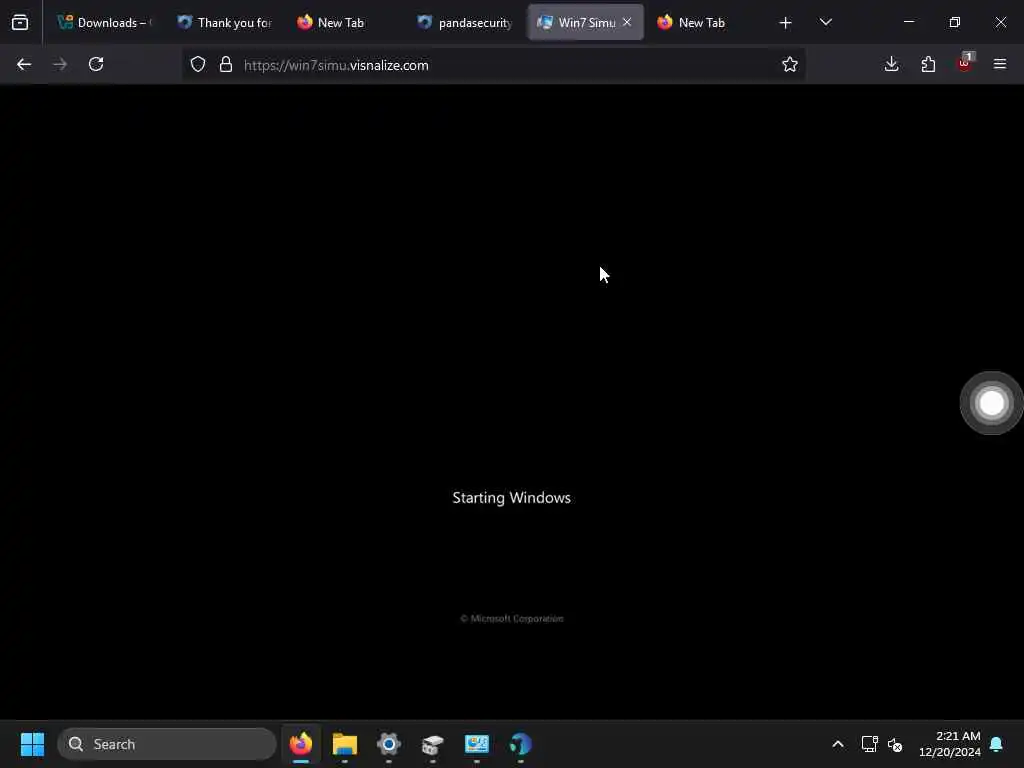Switch to the pandasecurity tab
Viewport: 1024px width, 768px height.
pos(464,22)
